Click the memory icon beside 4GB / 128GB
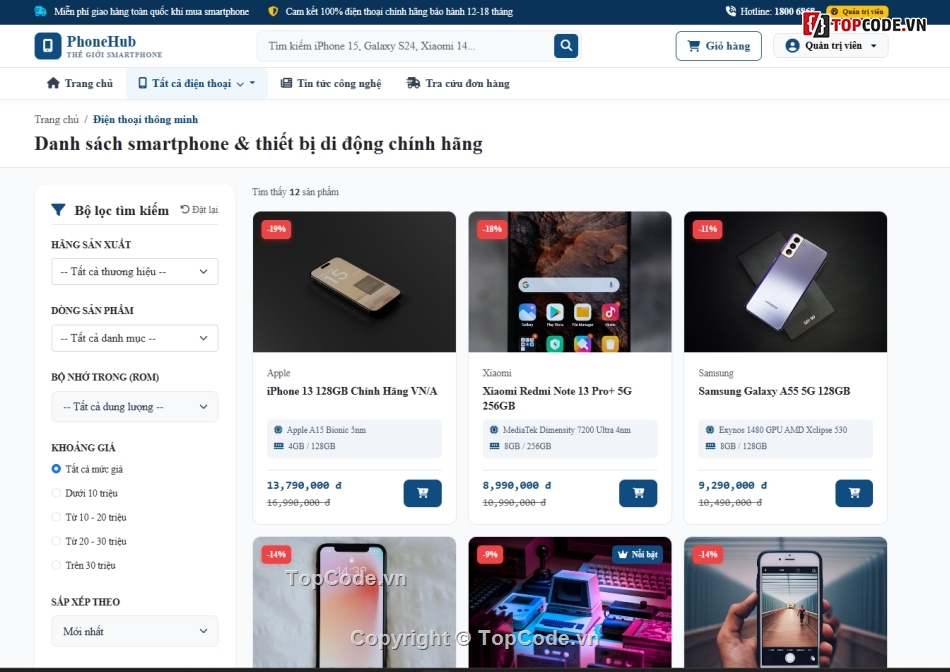Image resolution: width=950 pixels, height=672 pixels. pyautogui.click(x=278, y=446)
